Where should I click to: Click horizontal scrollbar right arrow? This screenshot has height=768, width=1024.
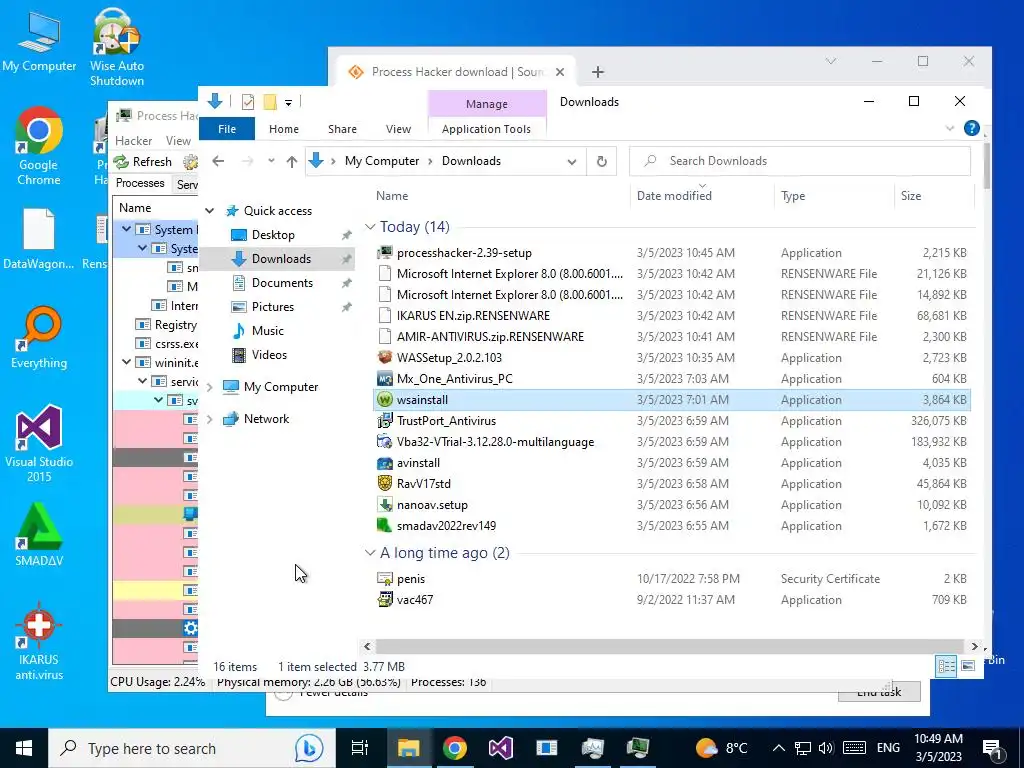click(974, 647)
